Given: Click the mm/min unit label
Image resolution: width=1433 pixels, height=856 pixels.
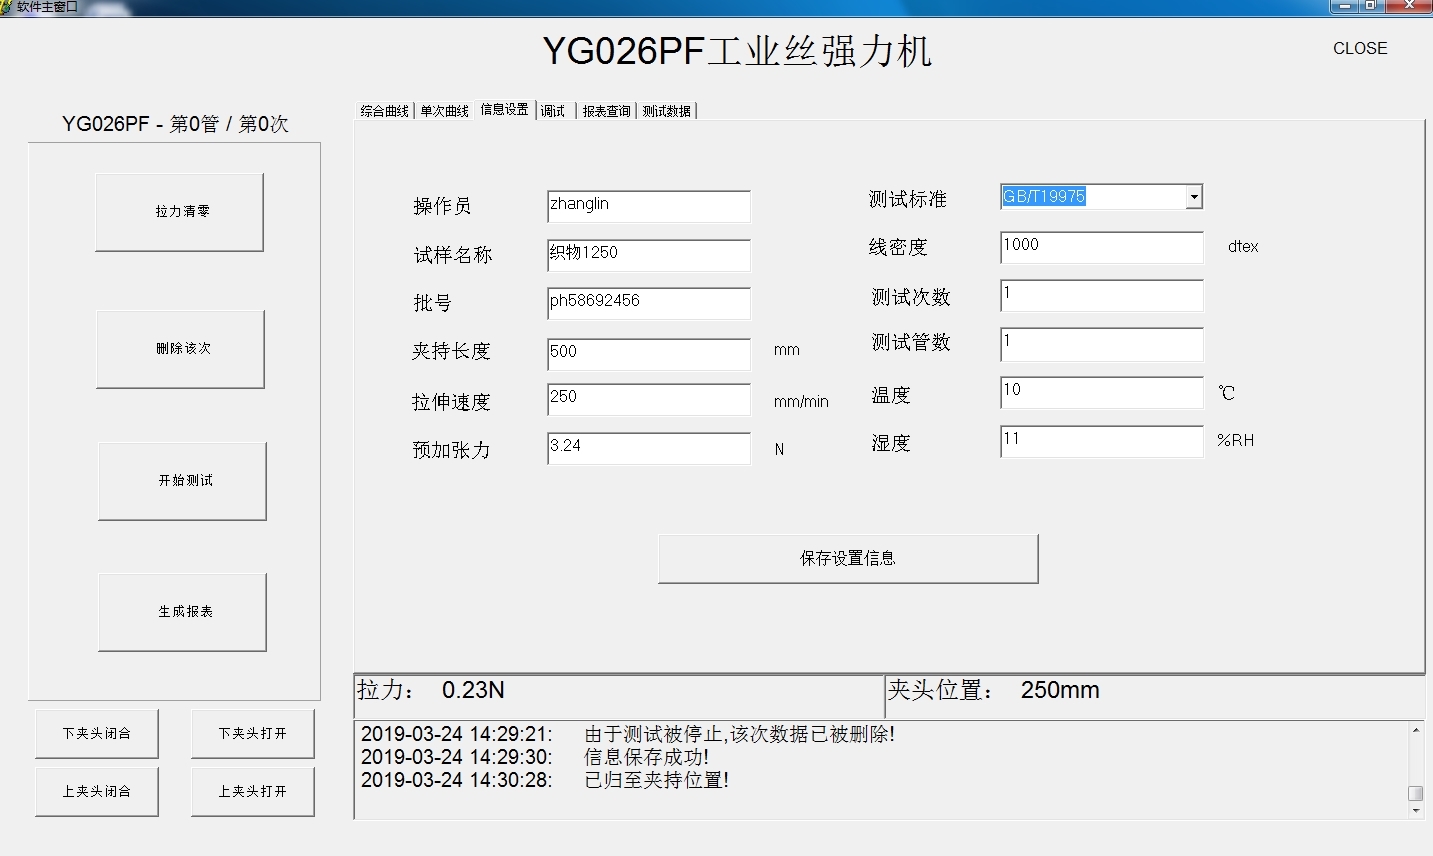Looking at the screenshot, I should pos(801,402).
